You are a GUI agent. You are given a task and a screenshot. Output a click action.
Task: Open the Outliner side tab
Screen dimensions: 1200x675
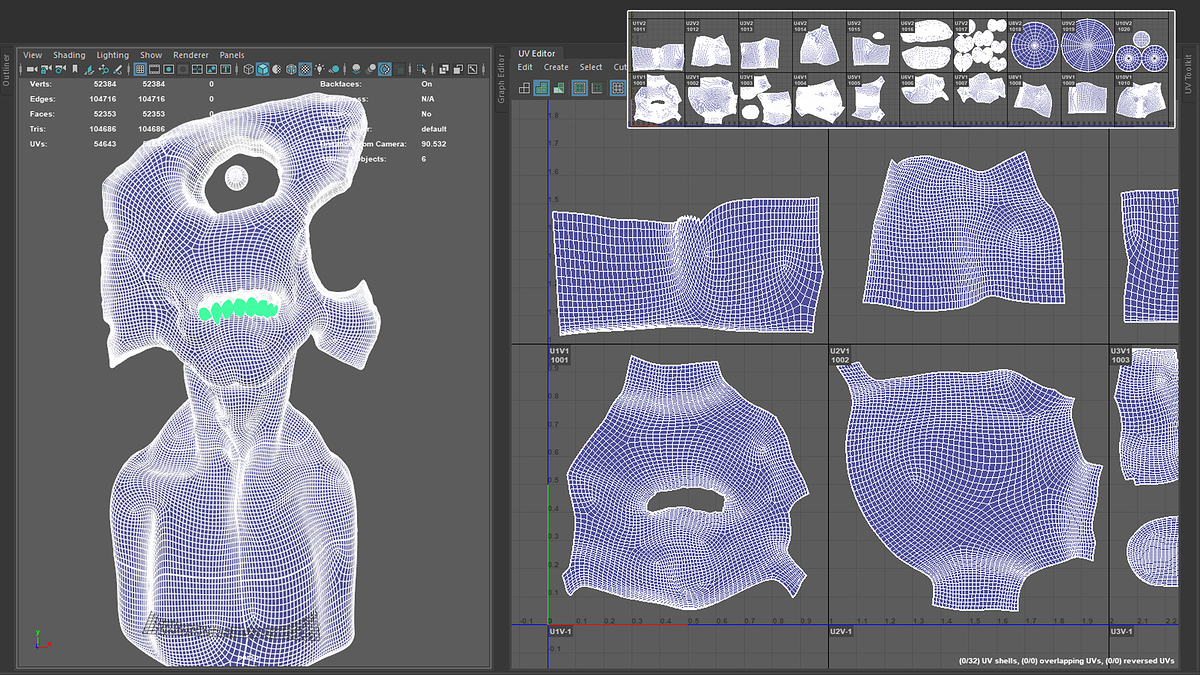tap(6, 69)
